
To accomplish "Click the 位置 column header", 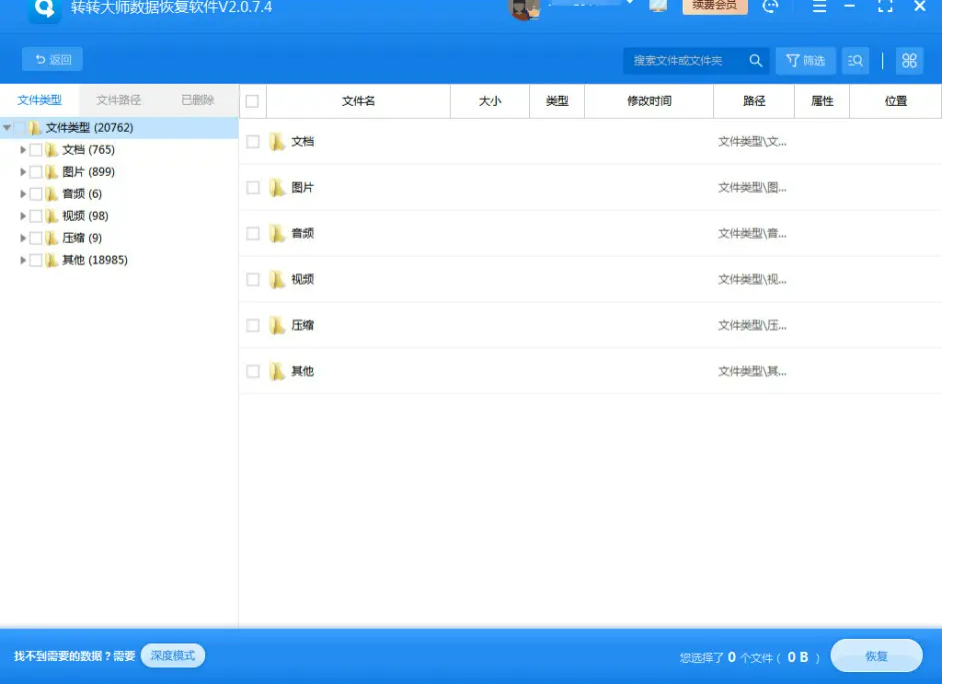I will [x=896, y=101].
